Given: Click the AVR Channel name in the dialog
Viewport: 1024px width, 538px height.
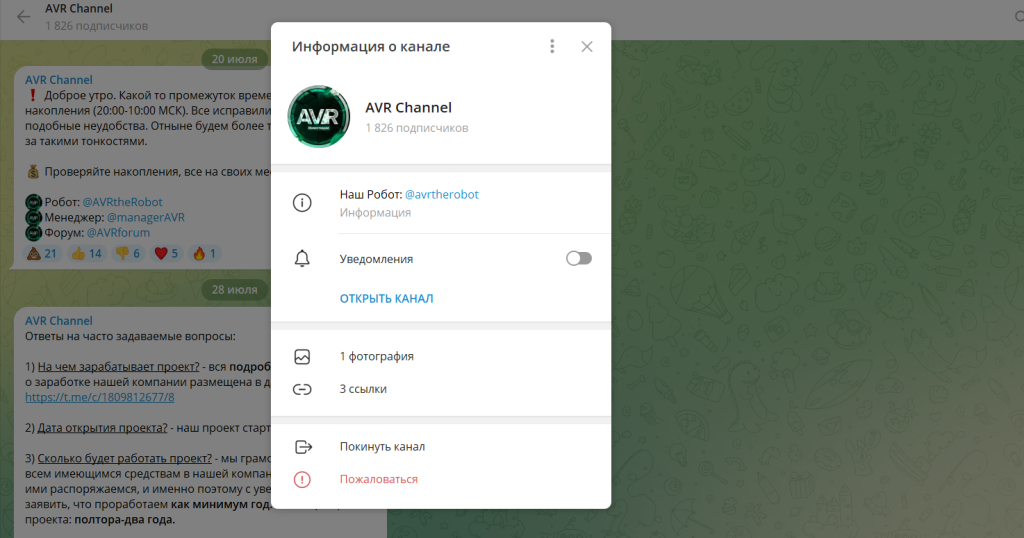Looking at the screenshot, I should coord(408,108).
